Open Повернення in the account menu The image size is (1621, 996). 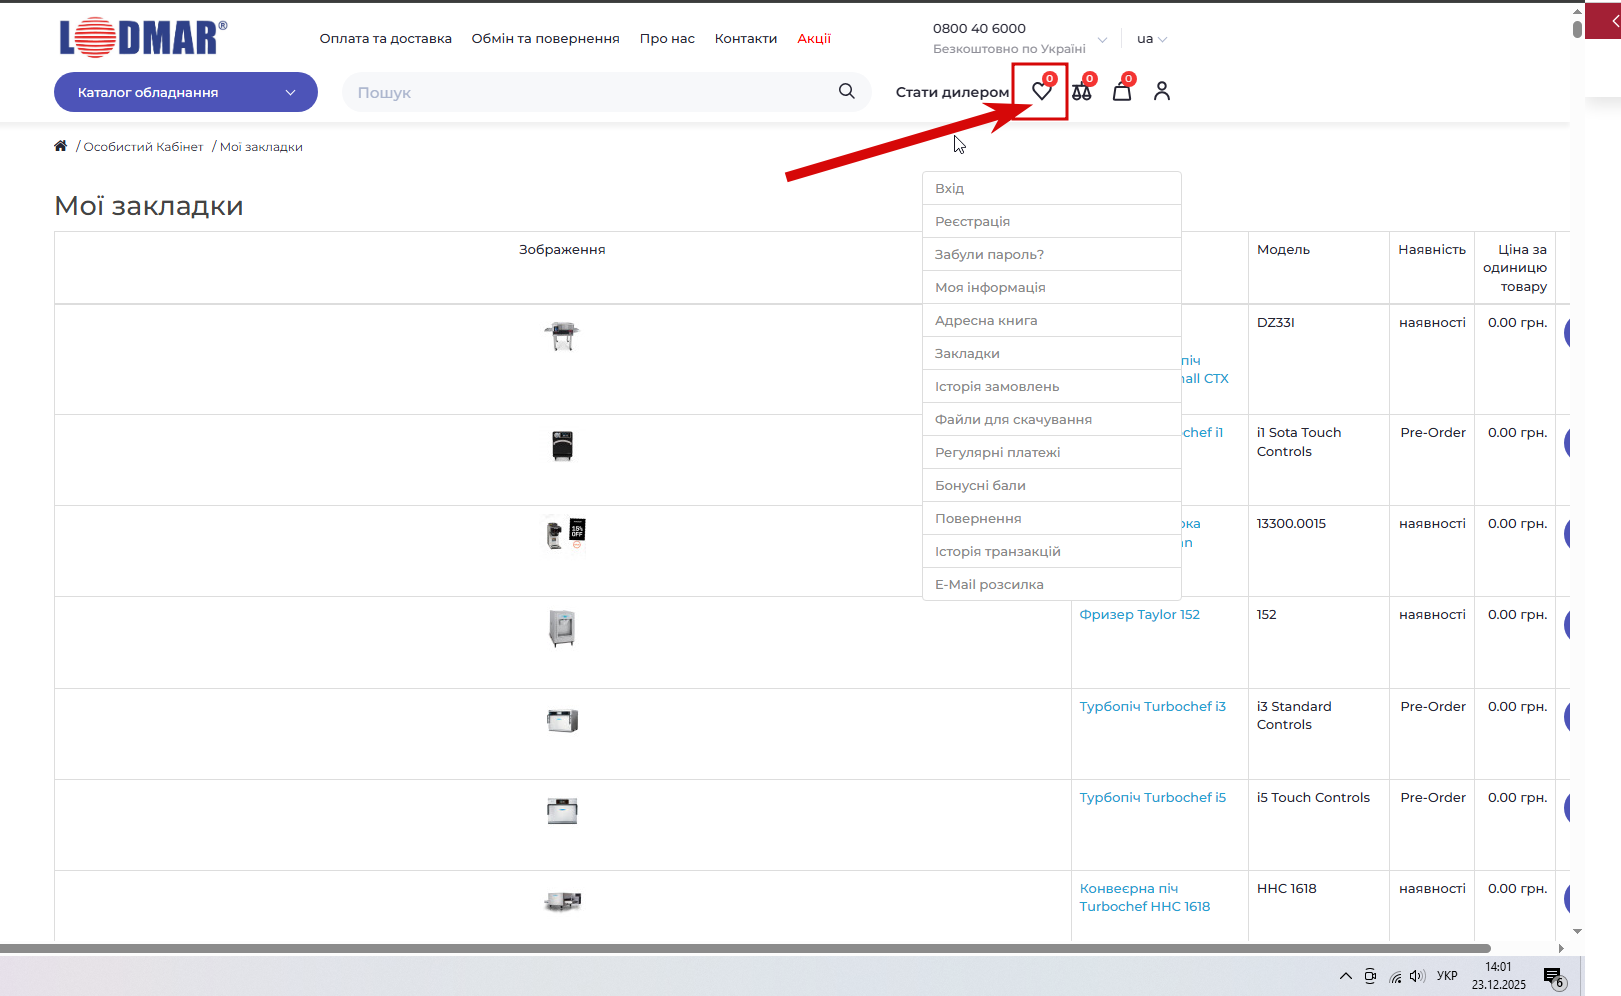(x=1052, y=518)
